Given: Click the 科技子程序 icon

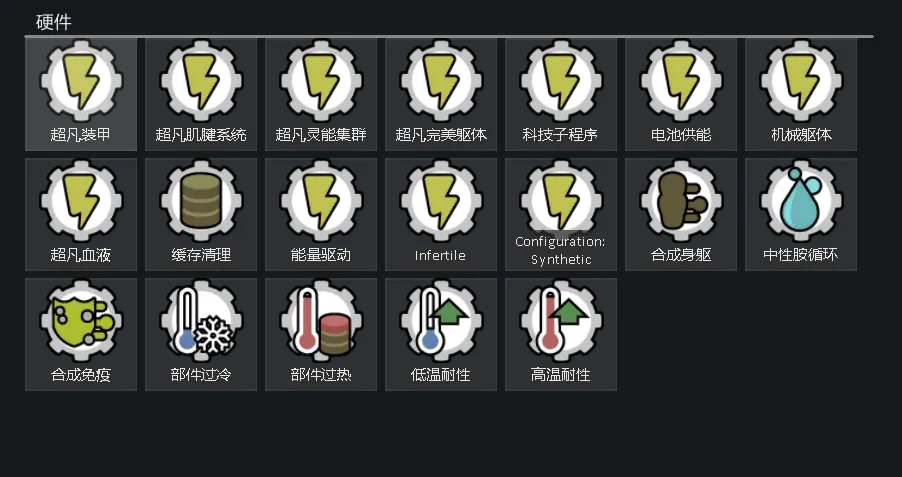Looking at the screenshot, I should (x=561, y=82).
